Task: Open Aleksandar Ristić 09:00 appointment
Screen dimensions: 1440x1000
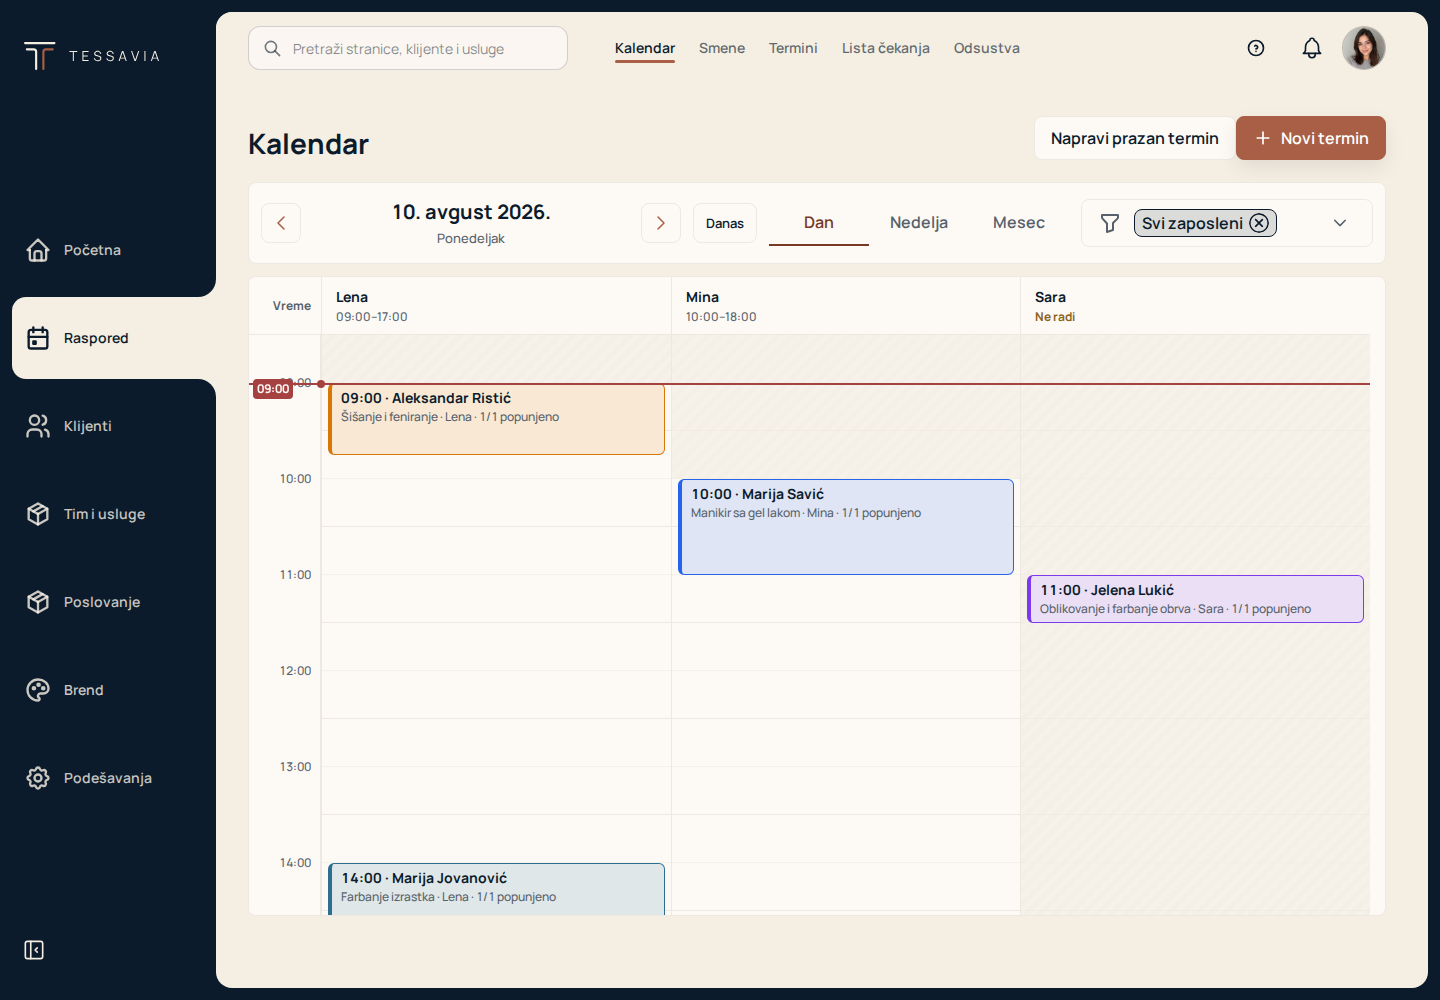Action: pyautogui.click(x=497, y=419)
